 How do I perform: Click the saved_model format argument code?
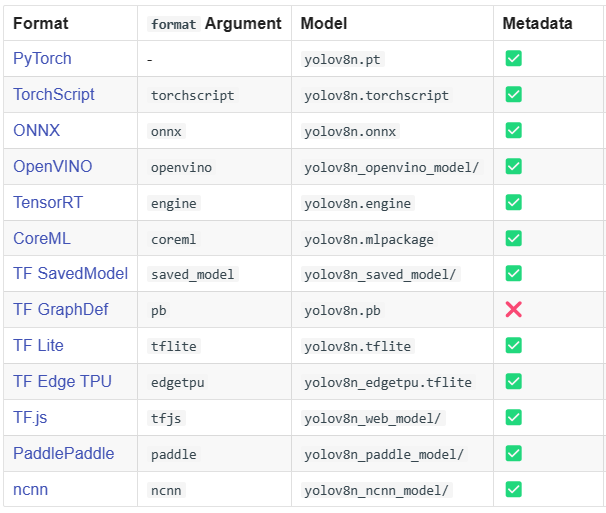point(193,274)
